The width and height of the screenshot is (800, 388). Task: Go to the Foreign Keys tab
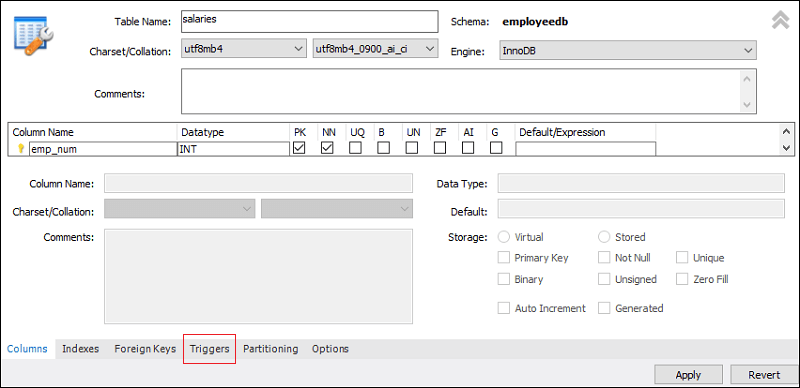coord(145,349)
